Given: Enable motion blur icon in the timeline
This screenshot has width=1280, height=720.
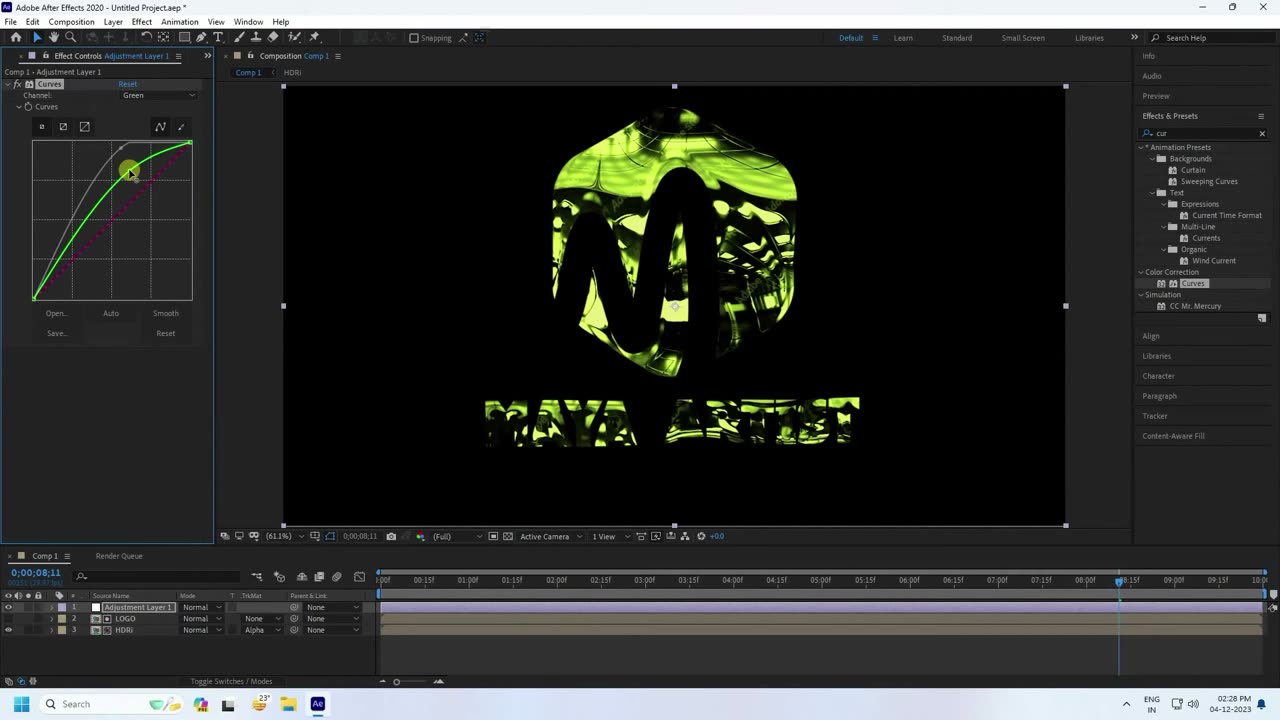Looking at the screenshot, I should click(337, 577).
